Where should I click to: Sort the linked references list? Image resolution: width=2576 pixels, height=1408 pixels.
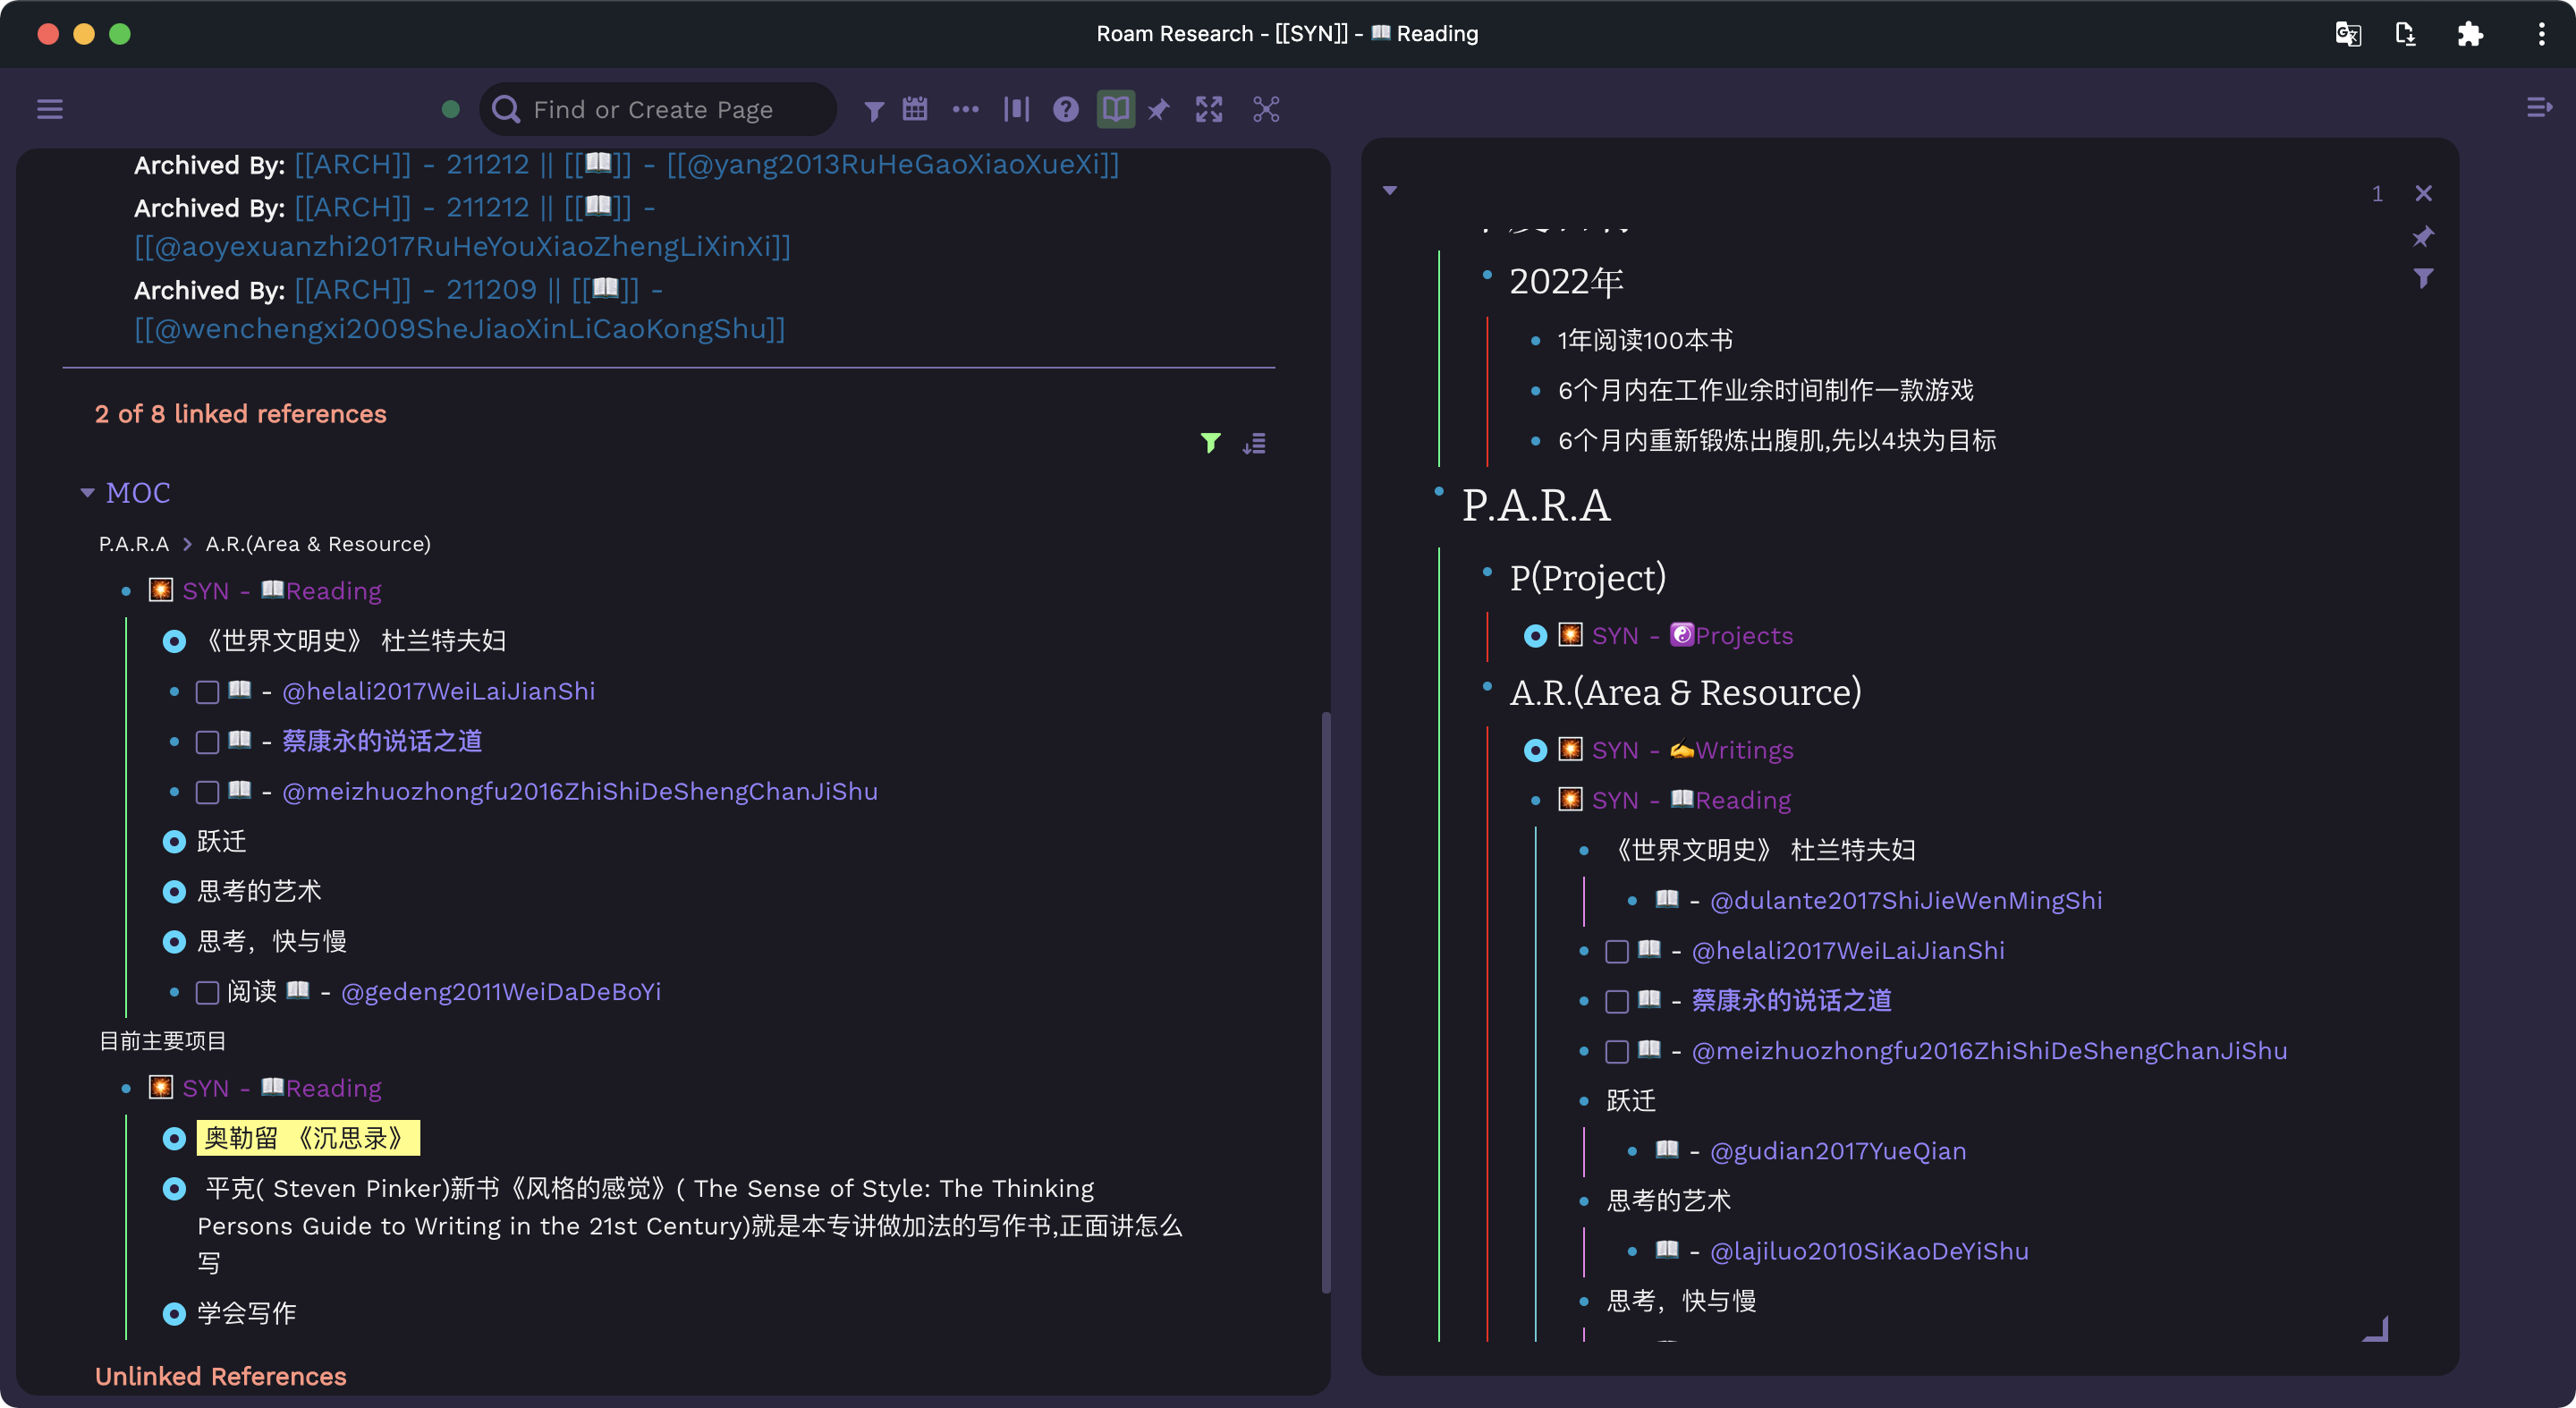click(1254, 443)
